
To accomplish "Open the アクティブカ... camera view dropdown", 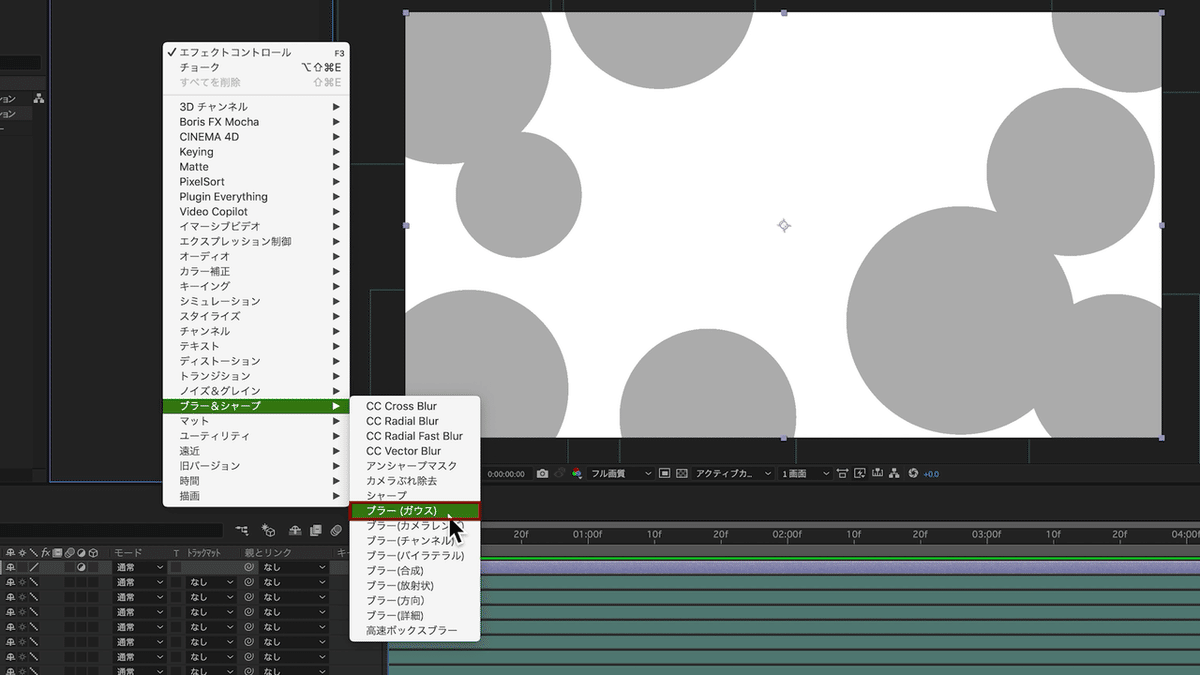I will (x=734, y=473).
